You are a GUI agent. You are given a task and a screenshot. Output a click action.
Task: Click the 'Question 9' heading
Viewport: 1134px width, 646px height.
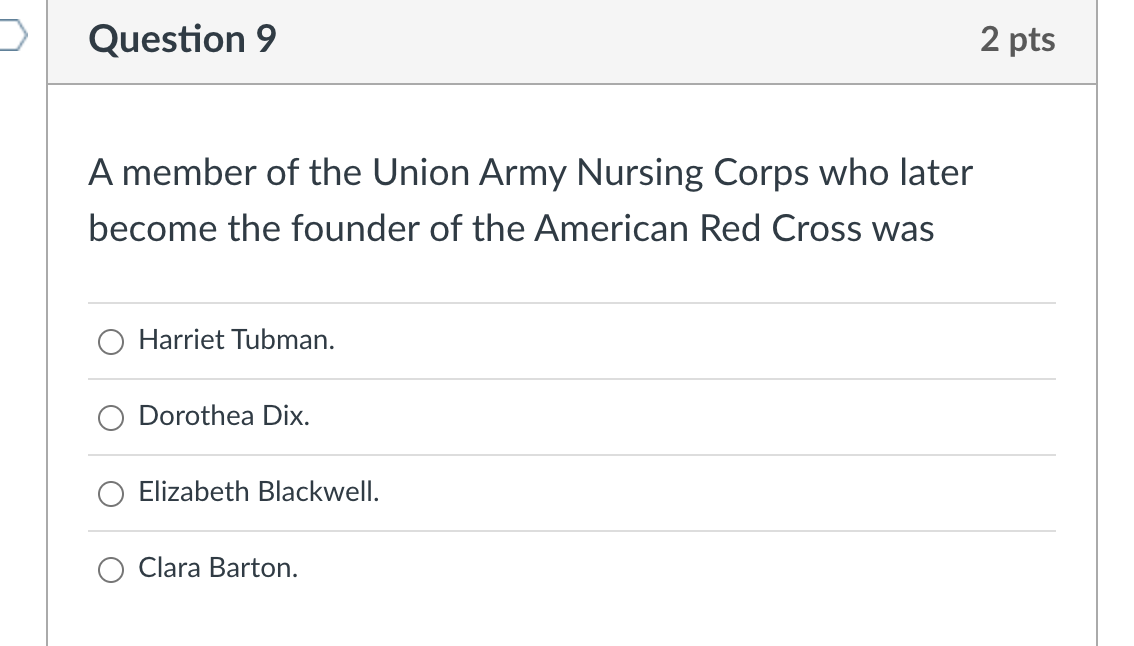(x=182, y=39)
